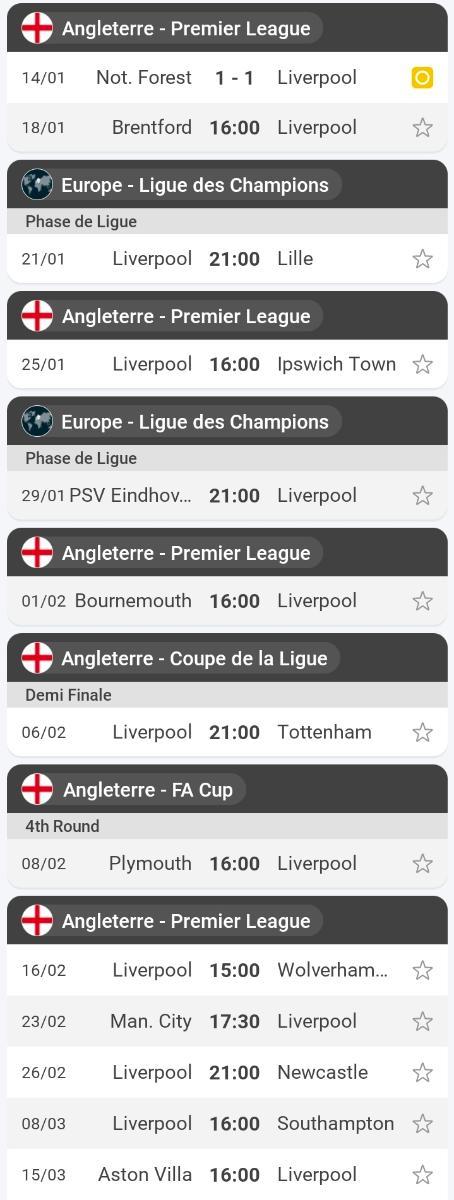The height and width of the screenshot is (1200, 454).
Task: Open the first Angleterre - Premier League header
Action: point(227,28)
